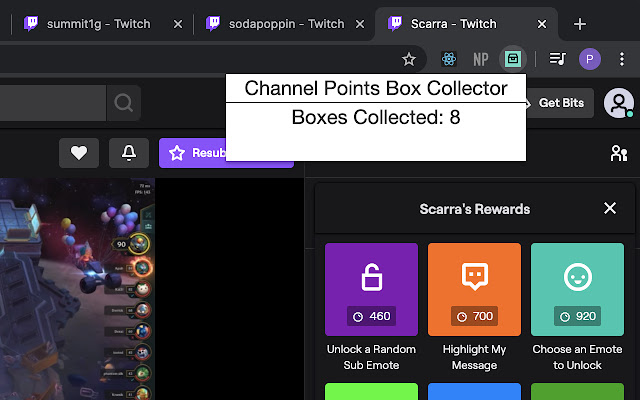Close the Scarra's Rewards panel
This screenshot has width=640, height=400.
click(x=610, y=208)
